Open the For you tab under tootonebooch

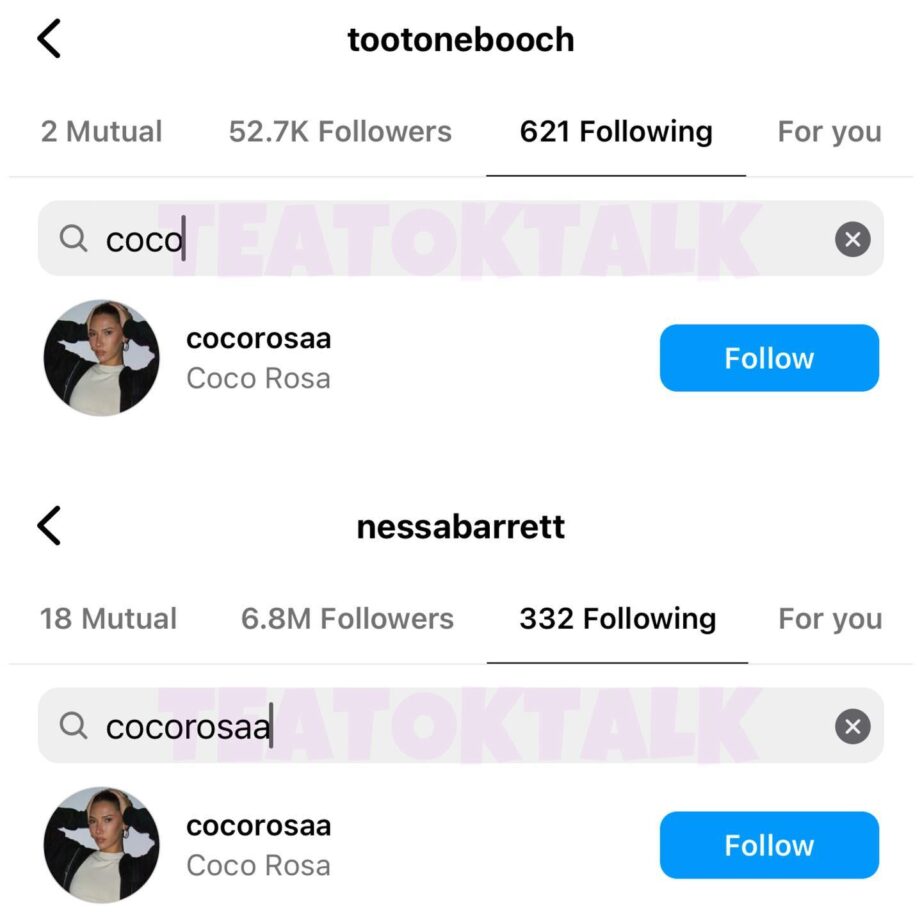(829, 132)
